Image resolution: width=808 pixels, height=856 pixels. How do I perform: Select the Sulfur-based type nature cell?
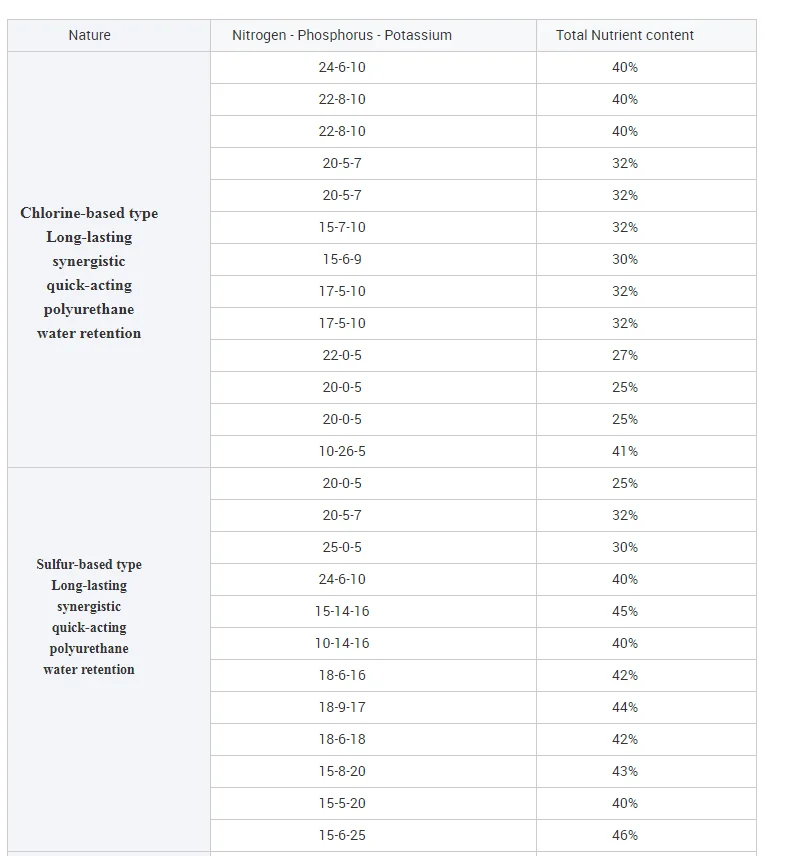[x=89, y=617]
